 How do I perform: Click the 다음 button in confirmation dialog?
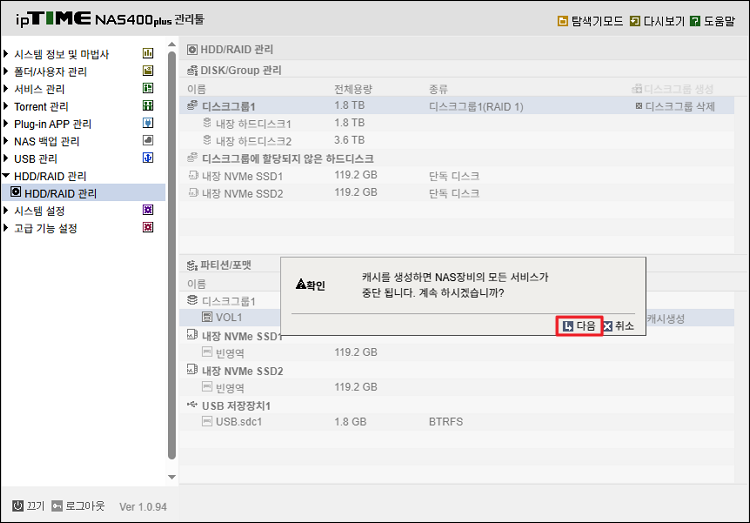pos(580,326)
